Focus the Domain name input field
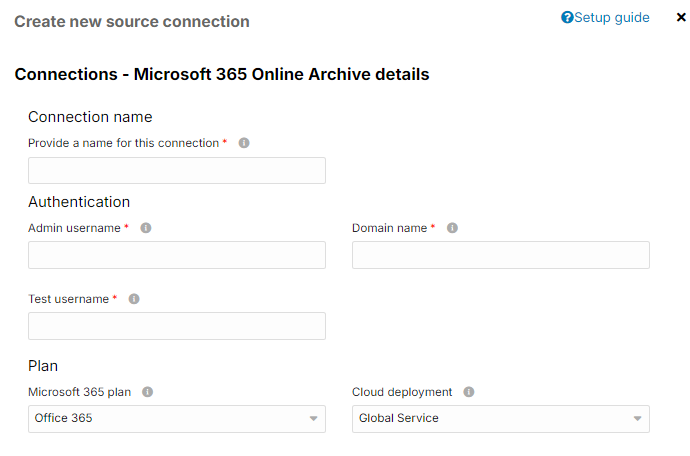The image size is (690, 456). (501, 255)
